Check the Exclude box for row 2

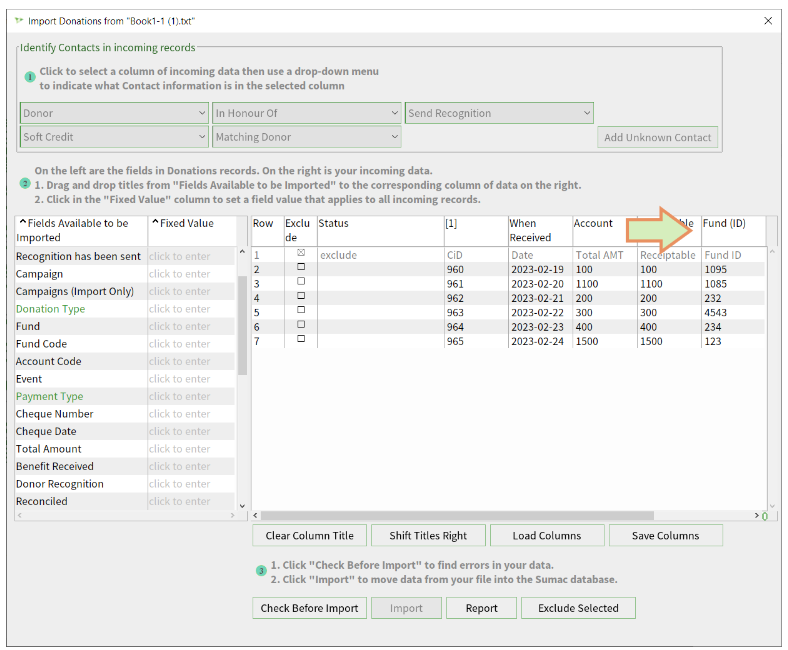pyautogui.click(x=301, y=267)
